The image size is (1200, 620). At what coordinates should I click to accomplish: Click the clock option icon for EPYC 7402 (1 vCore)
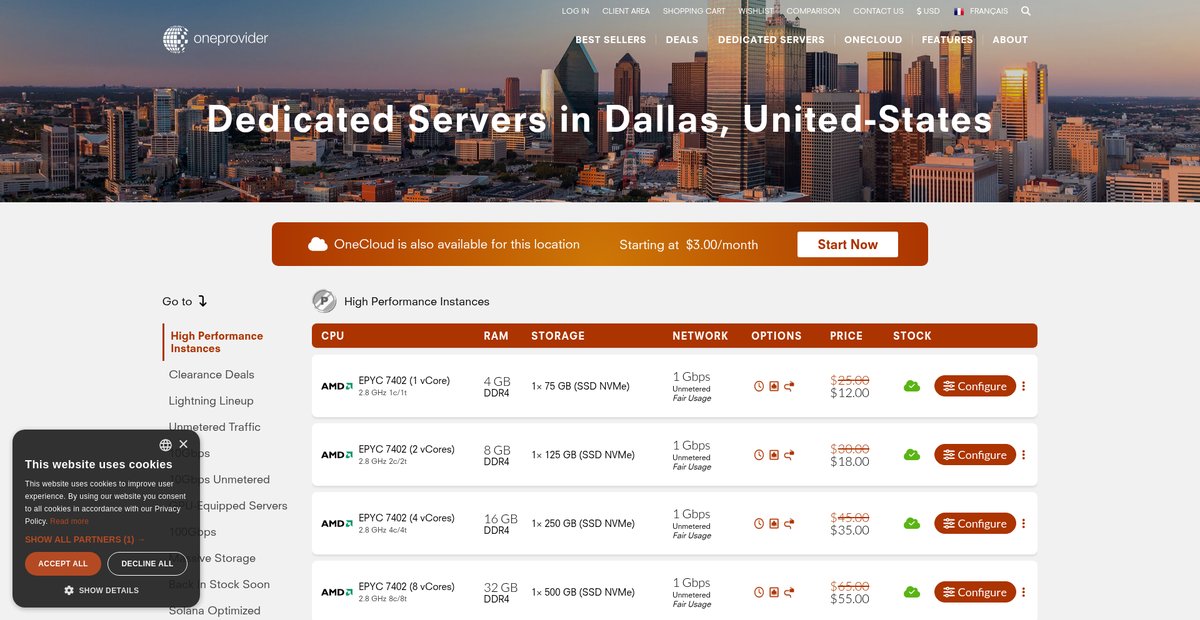[x=759, y=386]
